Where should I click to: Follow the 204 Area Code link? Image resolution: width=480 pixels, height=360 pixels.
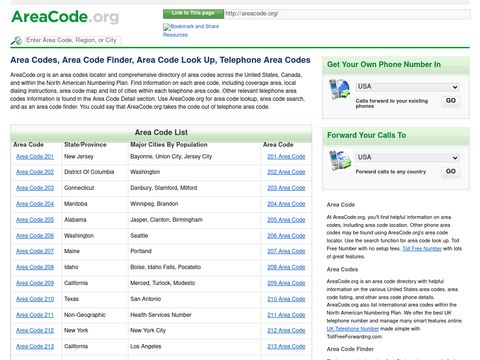click(x=286, y=204)
